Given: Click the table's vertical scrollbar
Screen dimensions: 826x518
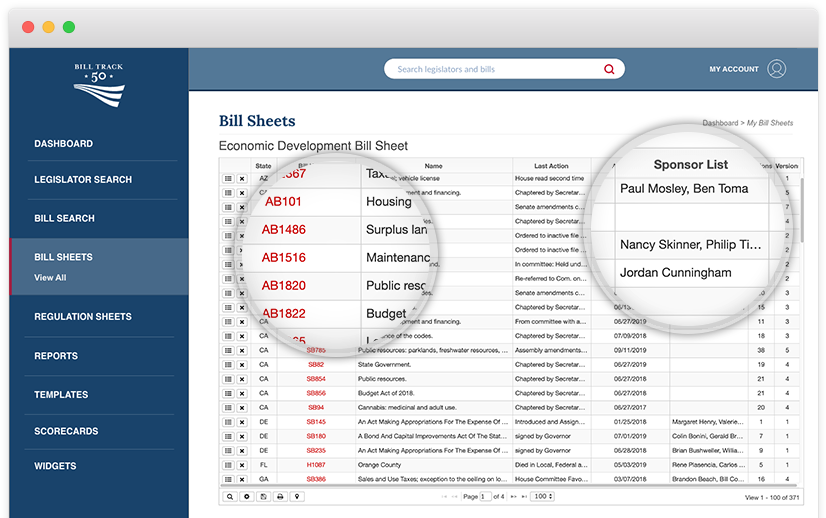Looking at the screenshot, I should click(x=802, y=211).
